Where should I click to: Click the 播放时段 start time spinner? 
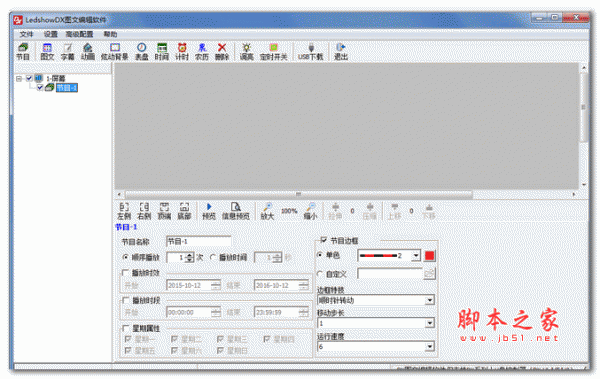click(216, 312)
